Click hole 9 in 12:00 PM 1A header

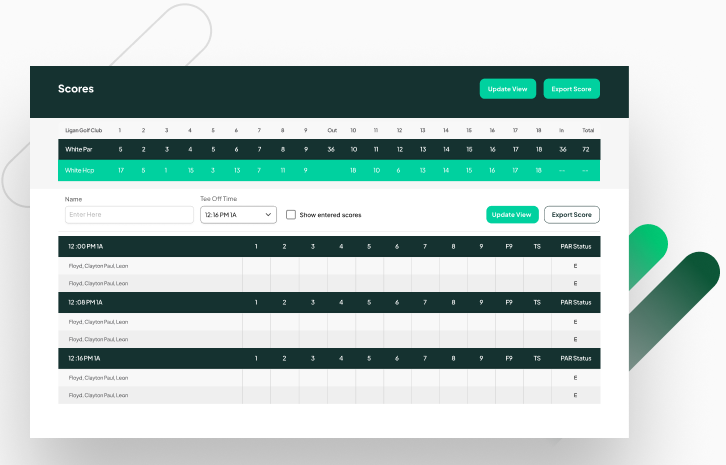[481, 247]
